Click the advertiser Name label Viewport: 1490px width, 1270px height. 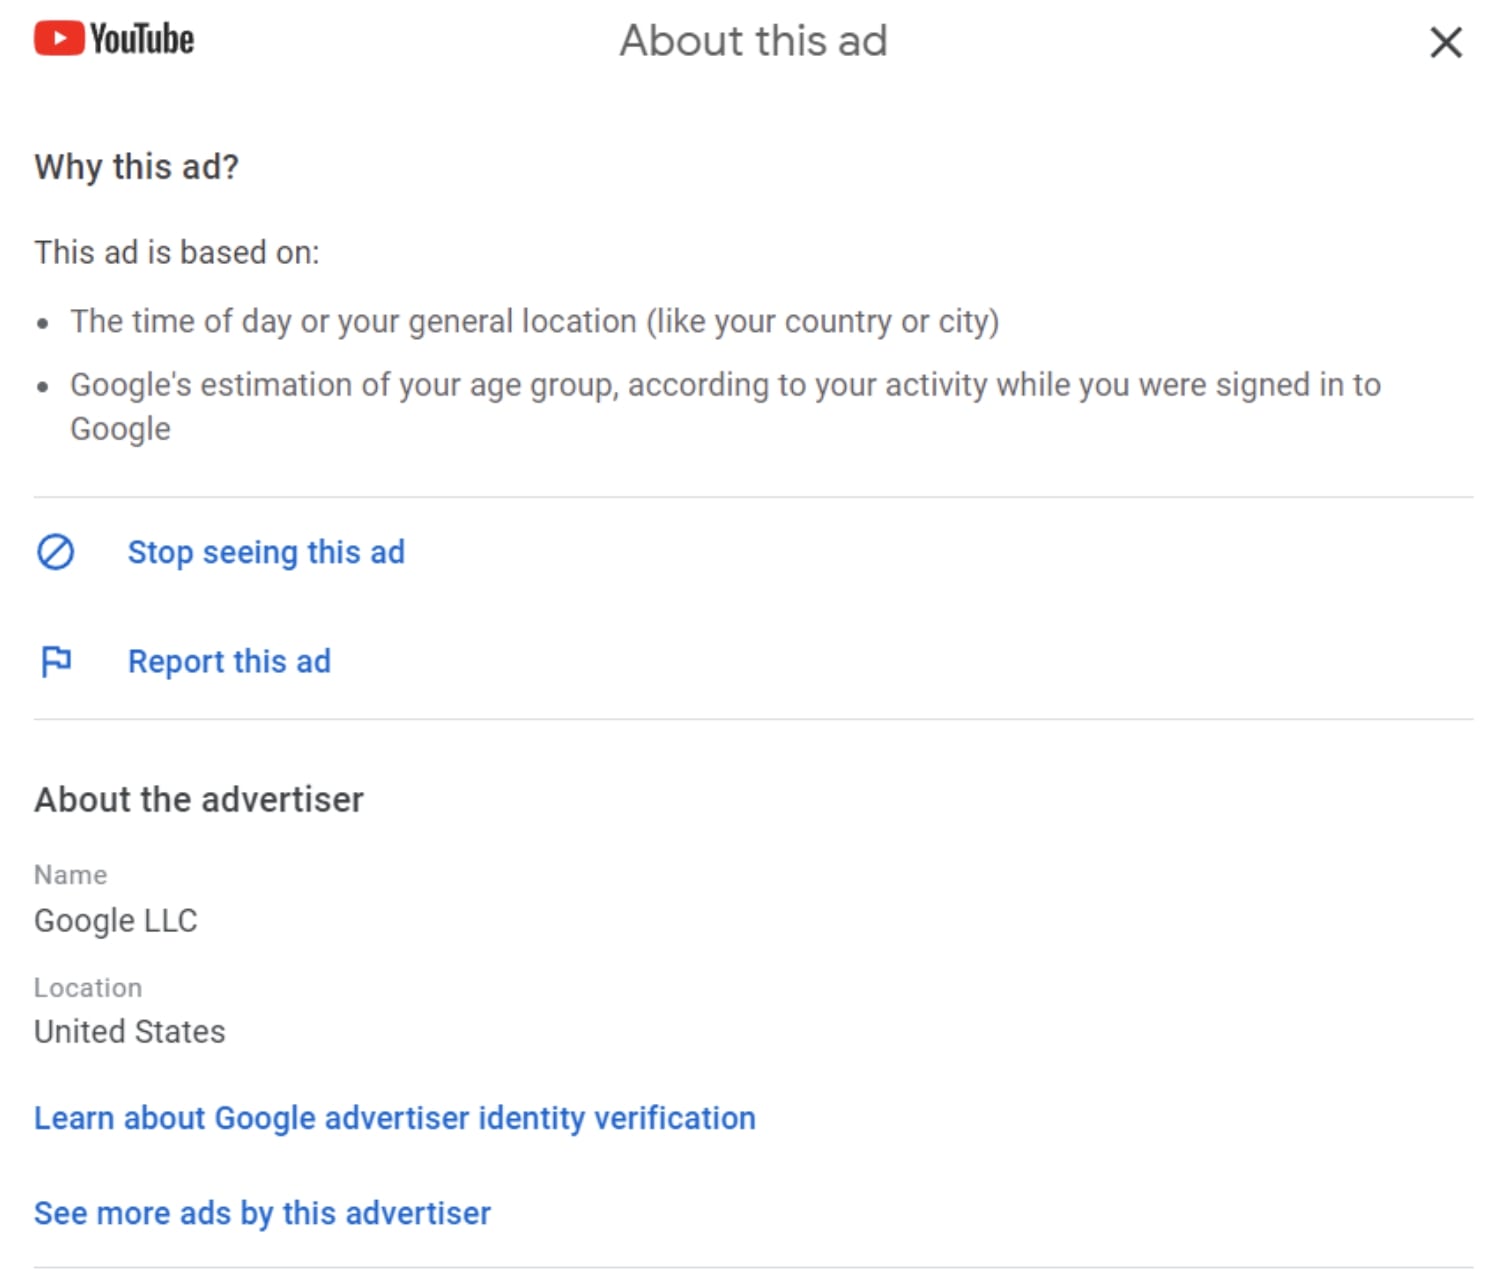[x=70, y=874]
